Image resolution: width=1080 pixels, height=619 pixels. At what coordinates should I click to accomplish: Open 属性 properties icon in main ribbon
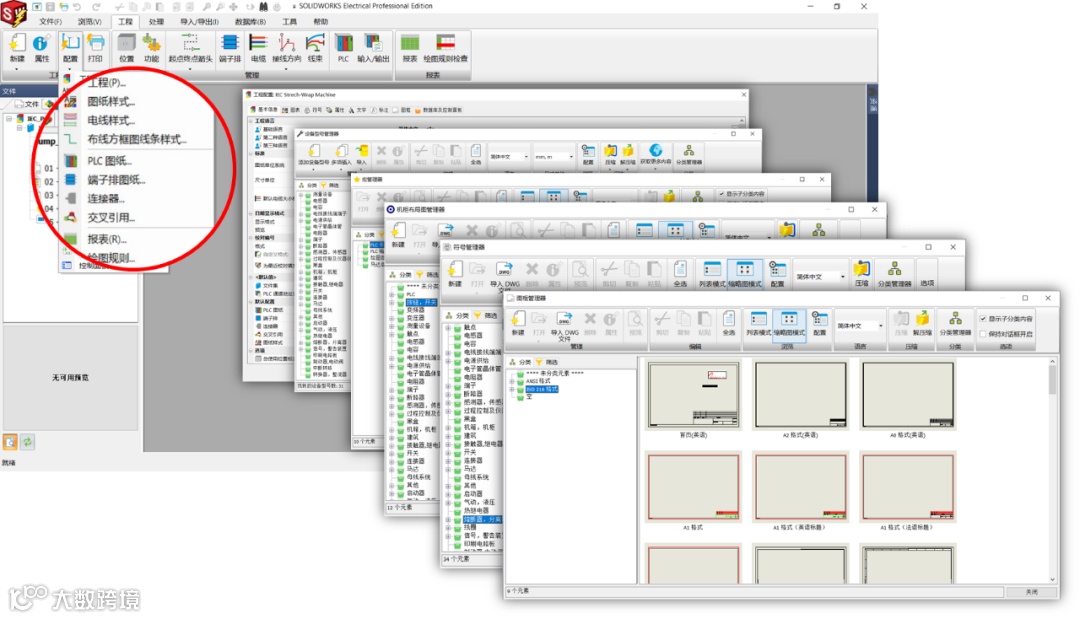(x=41, y=48)
